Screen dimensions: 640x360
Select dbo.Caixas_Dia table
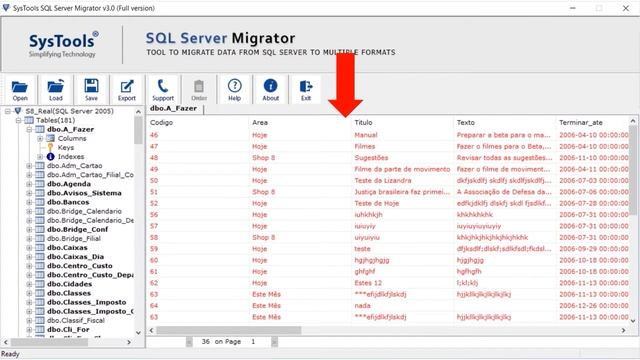[x=76, y=257]
